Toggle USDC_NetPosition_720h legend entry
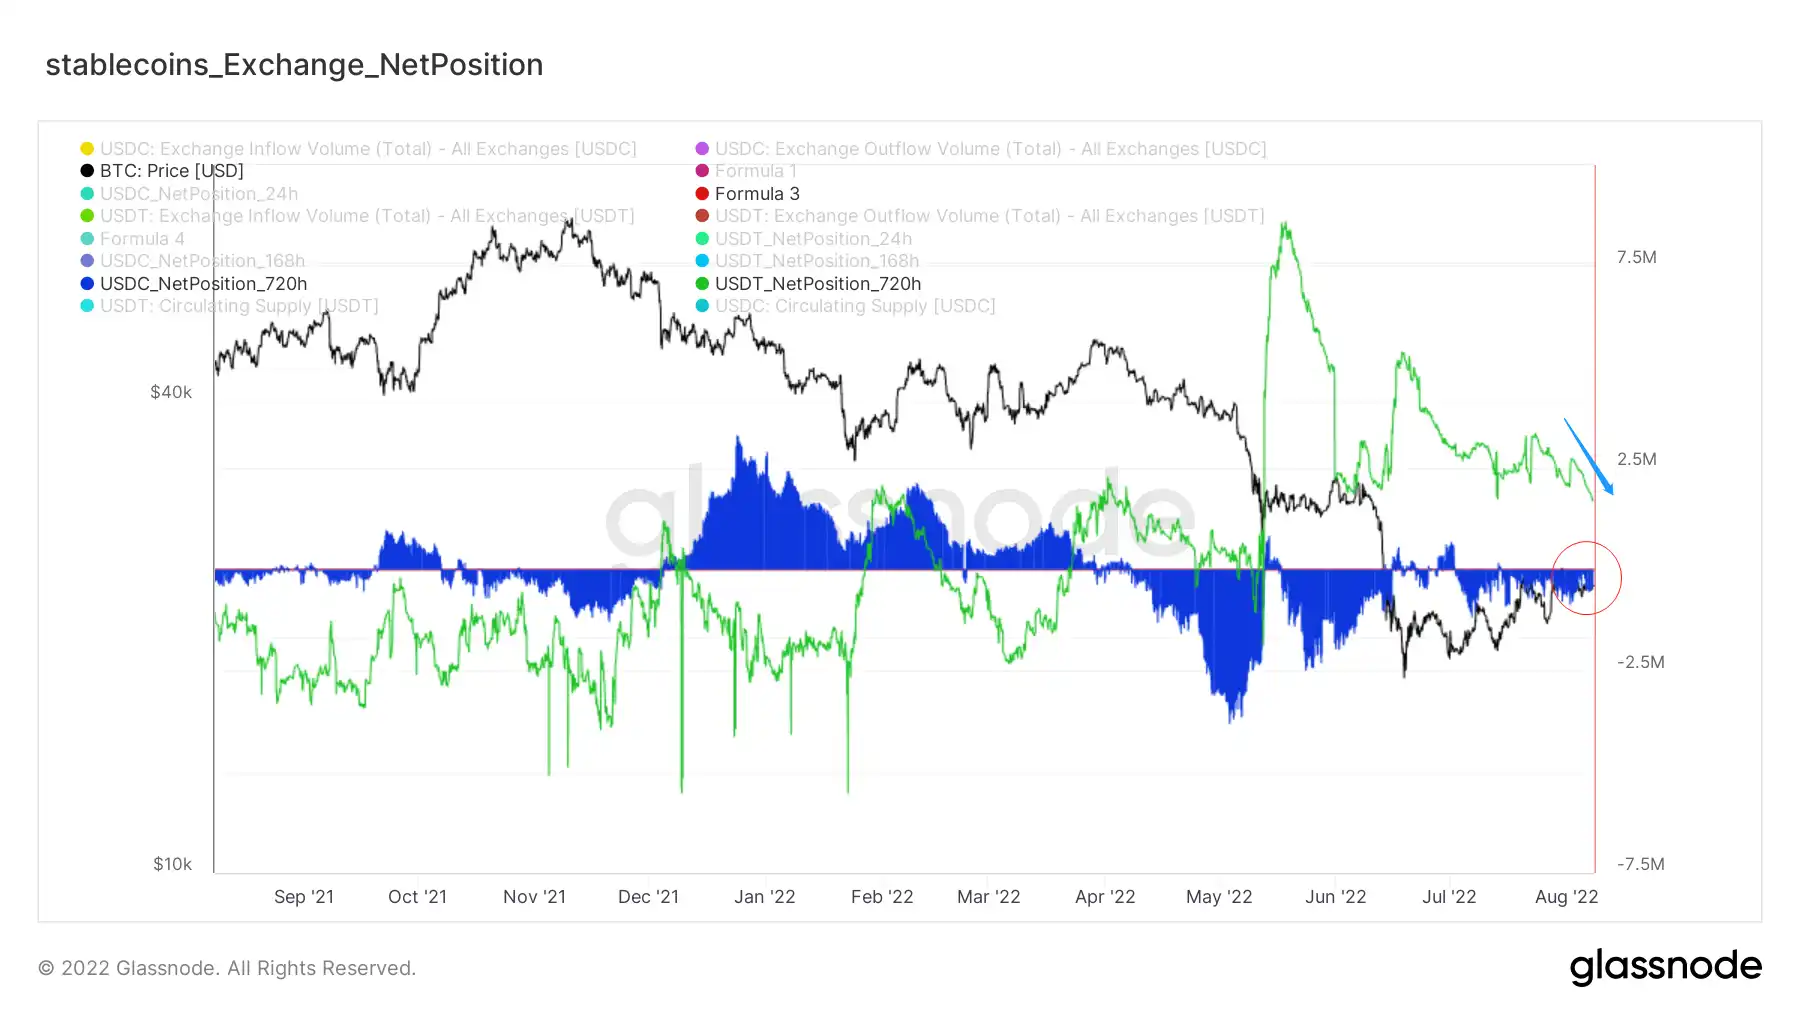 (194, 284)
